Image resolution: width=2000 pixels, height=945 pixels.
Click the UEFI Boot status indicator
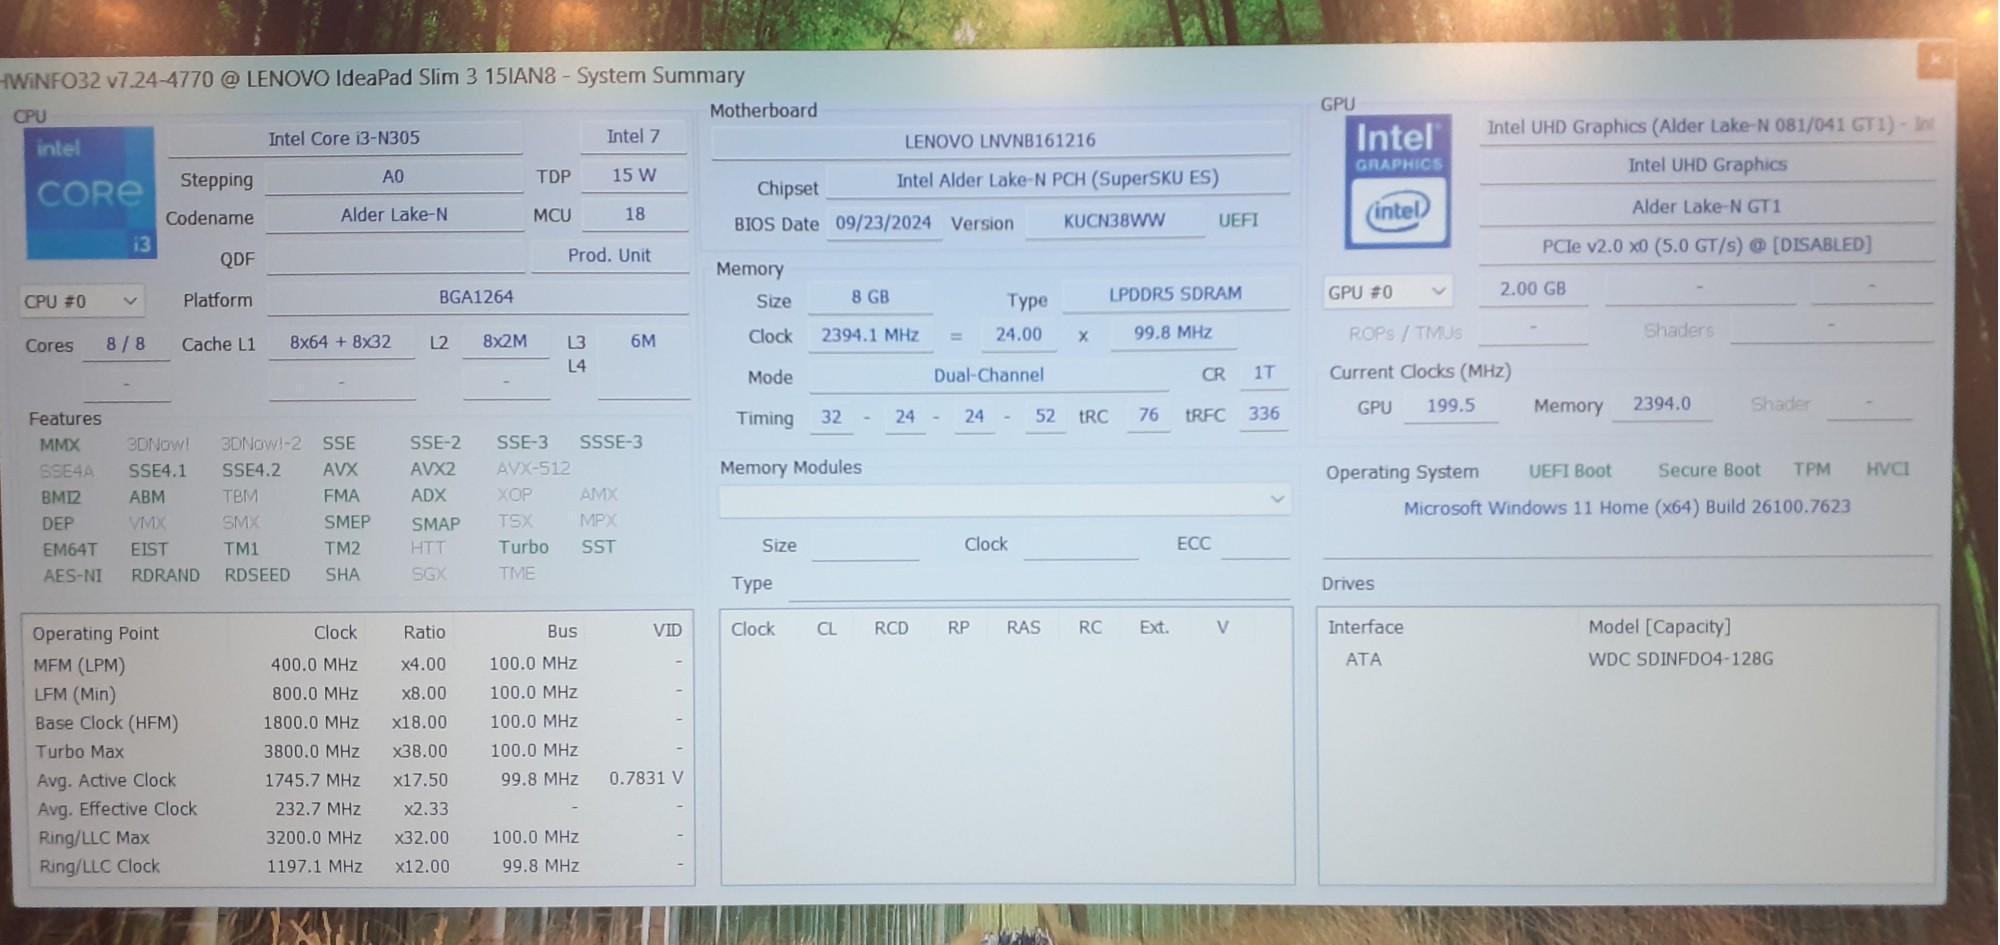tap(1569, 471)
